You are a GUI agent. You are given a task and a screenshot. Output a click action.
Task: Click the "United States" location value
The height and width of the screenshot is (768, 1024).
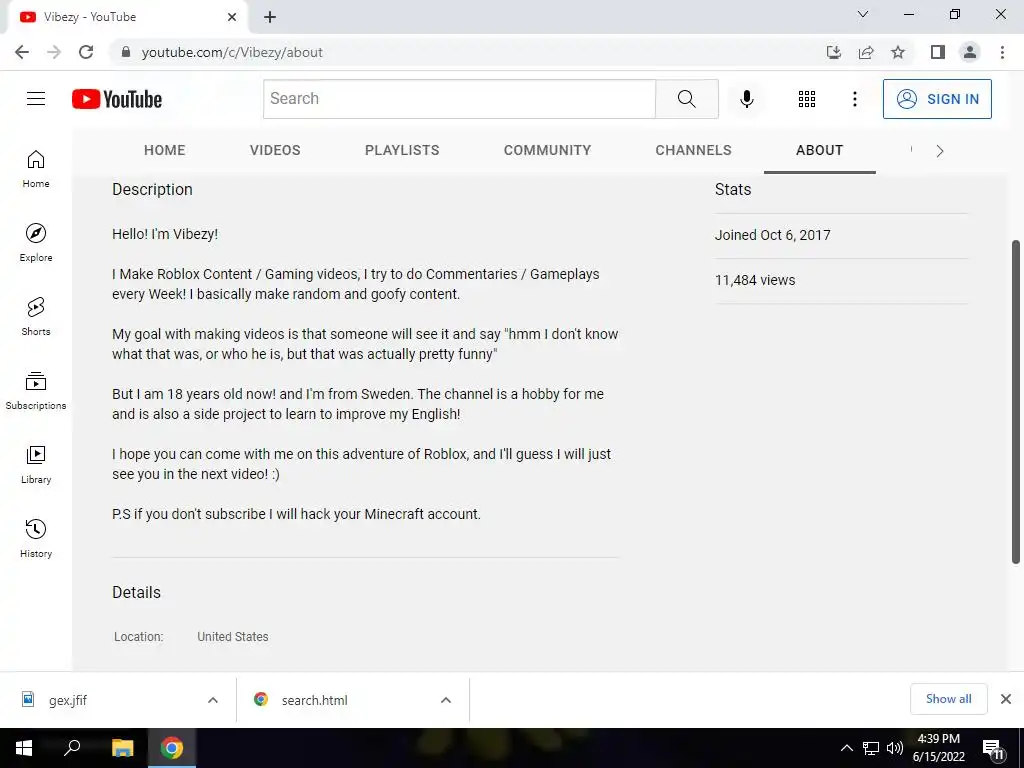pyautogui.click(x=232, y=637)
